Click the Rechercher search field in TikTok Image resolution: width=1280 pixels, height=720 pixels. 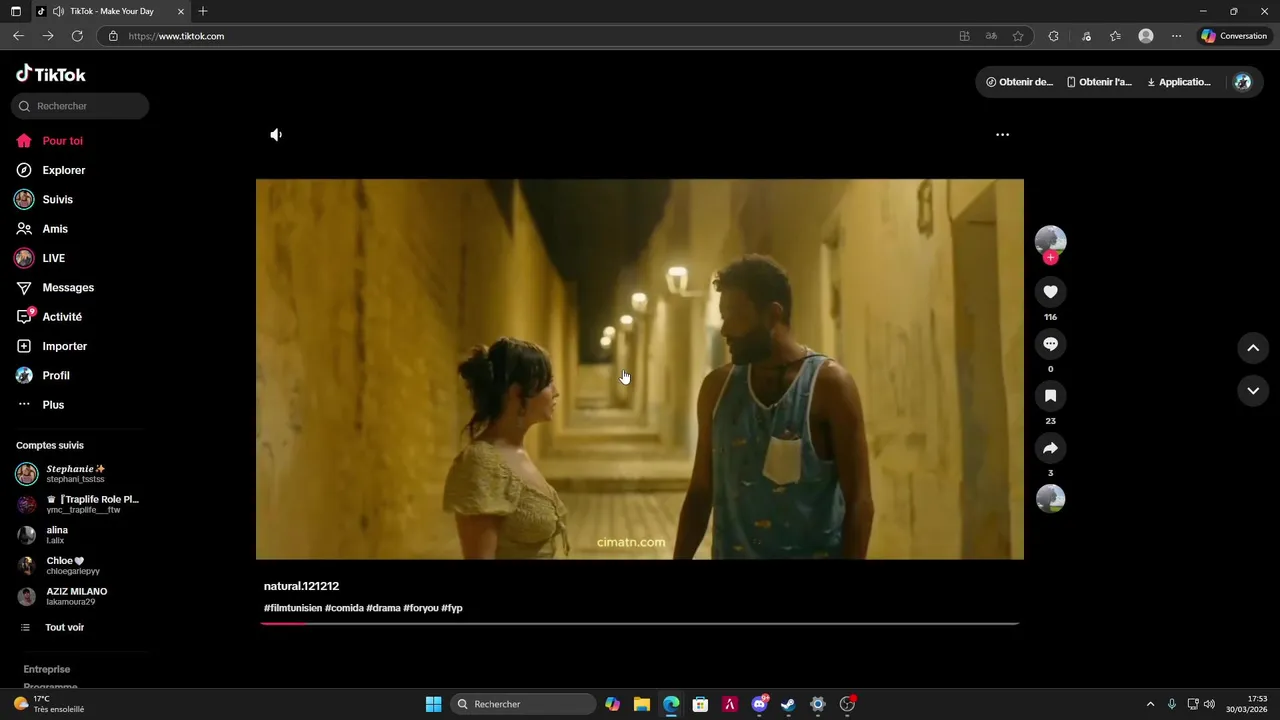point(80,106)
